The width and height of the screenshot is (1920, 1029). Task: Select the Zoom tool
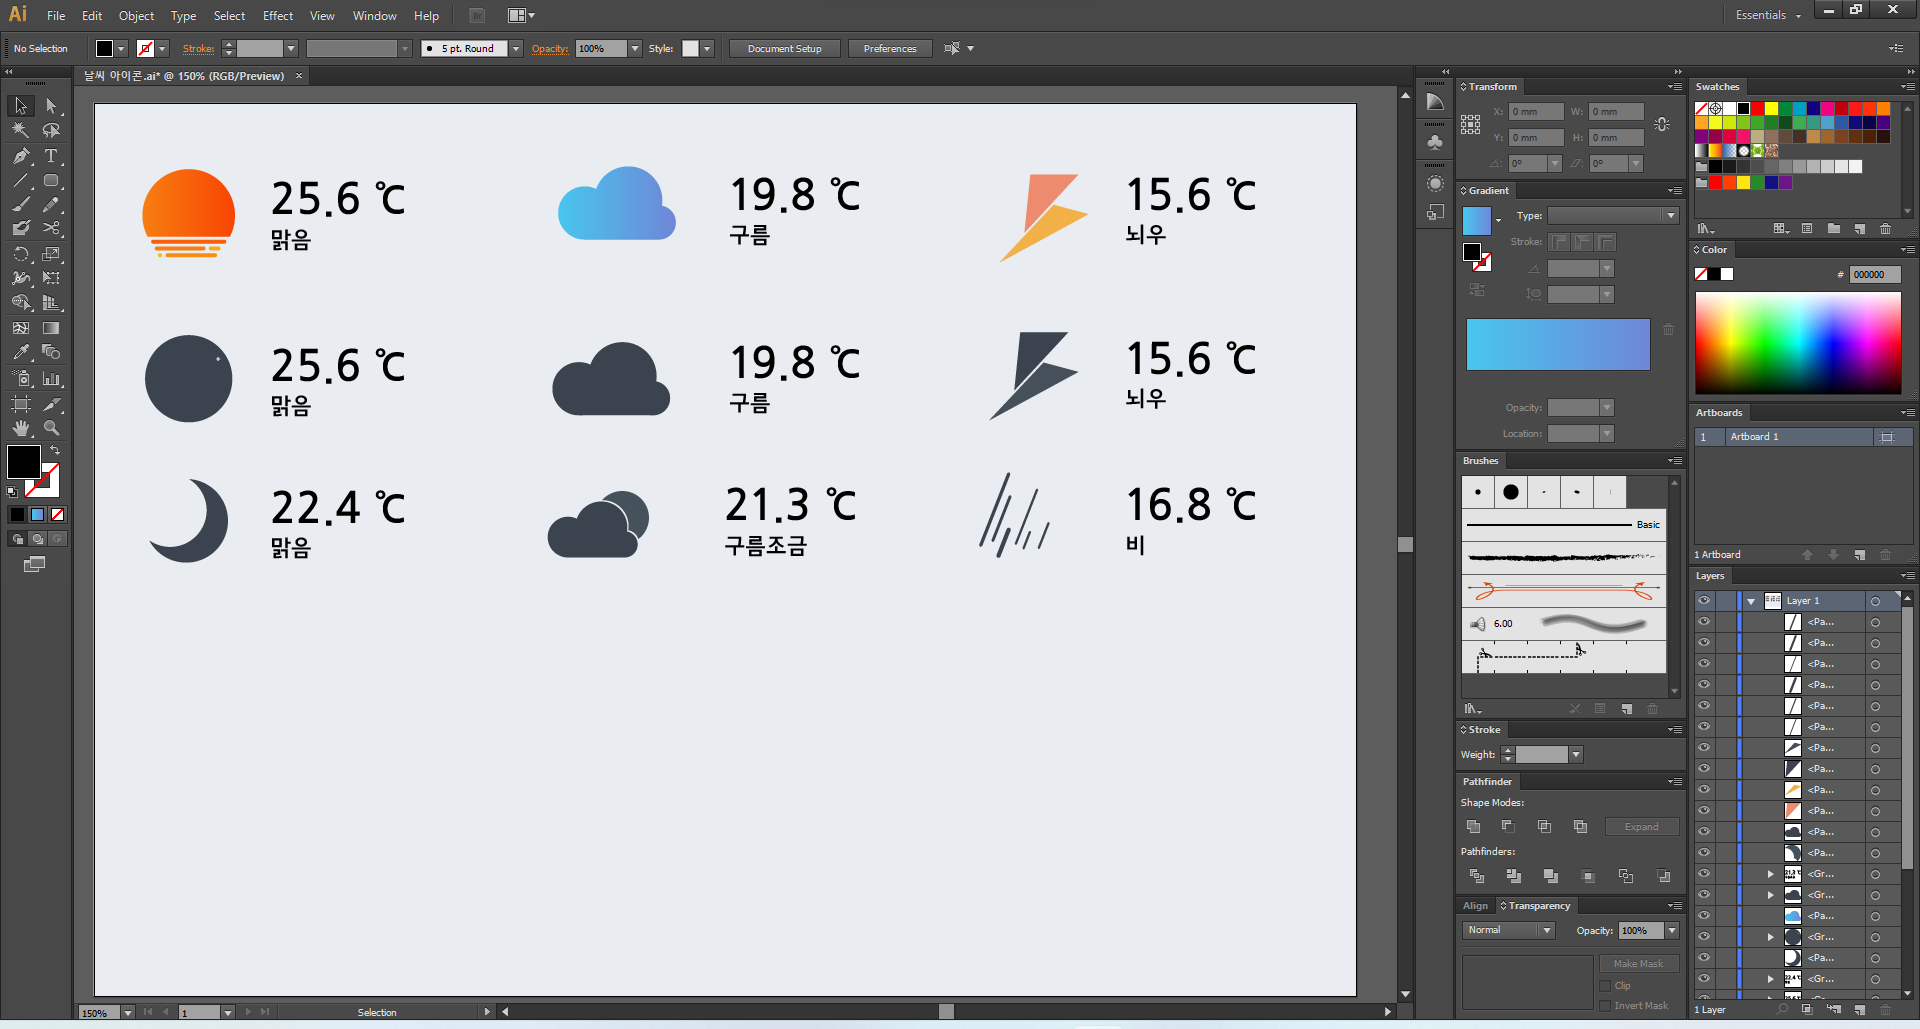[51, 428]
